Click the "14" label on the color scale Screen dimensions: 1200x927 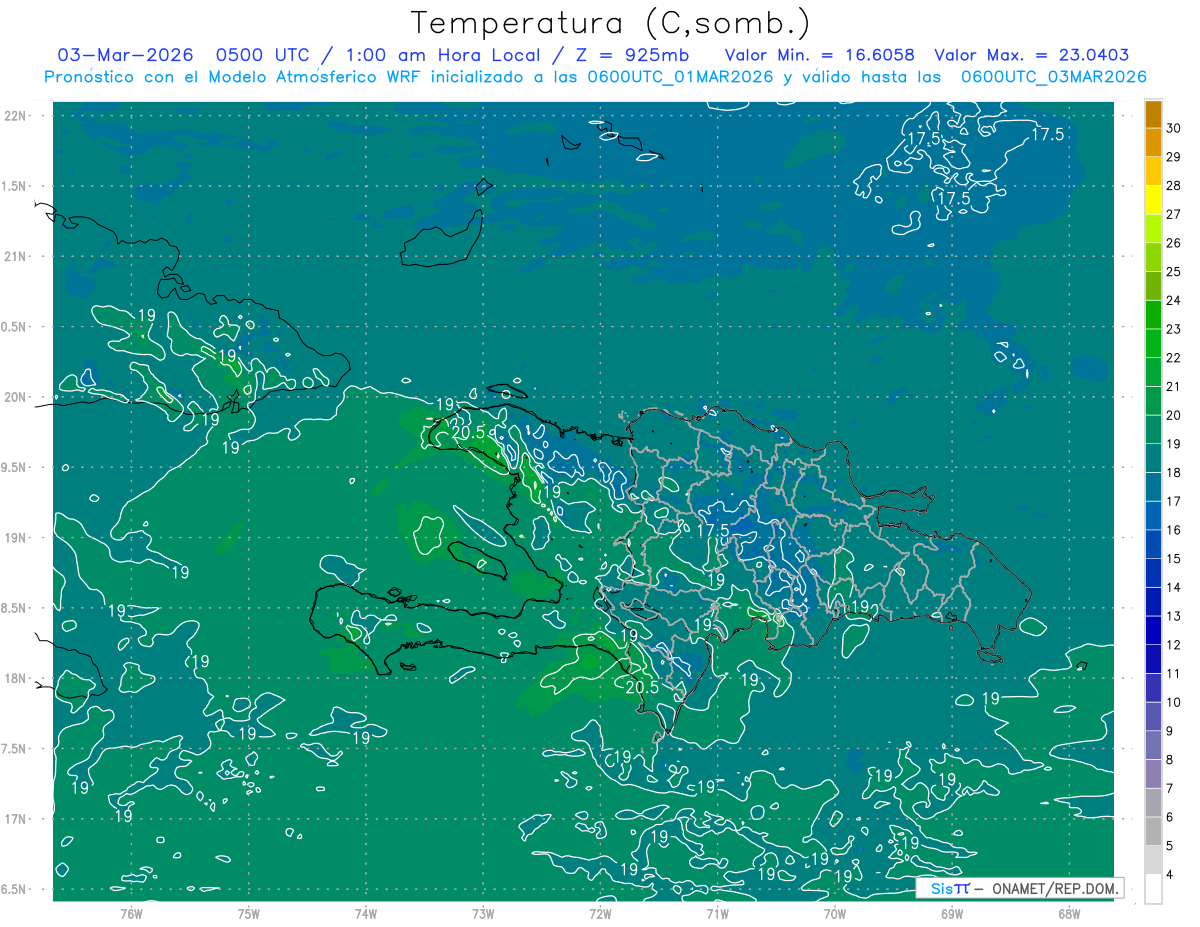(x=1174, y=587)
